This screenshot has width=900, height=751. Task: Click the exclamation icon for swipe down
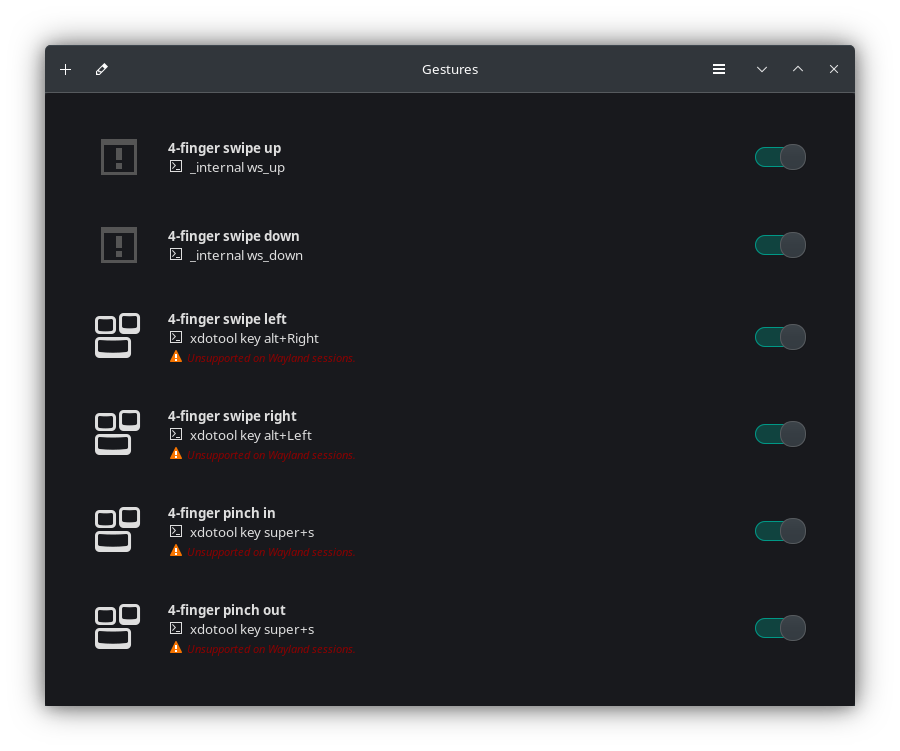[x=119, y=245]
